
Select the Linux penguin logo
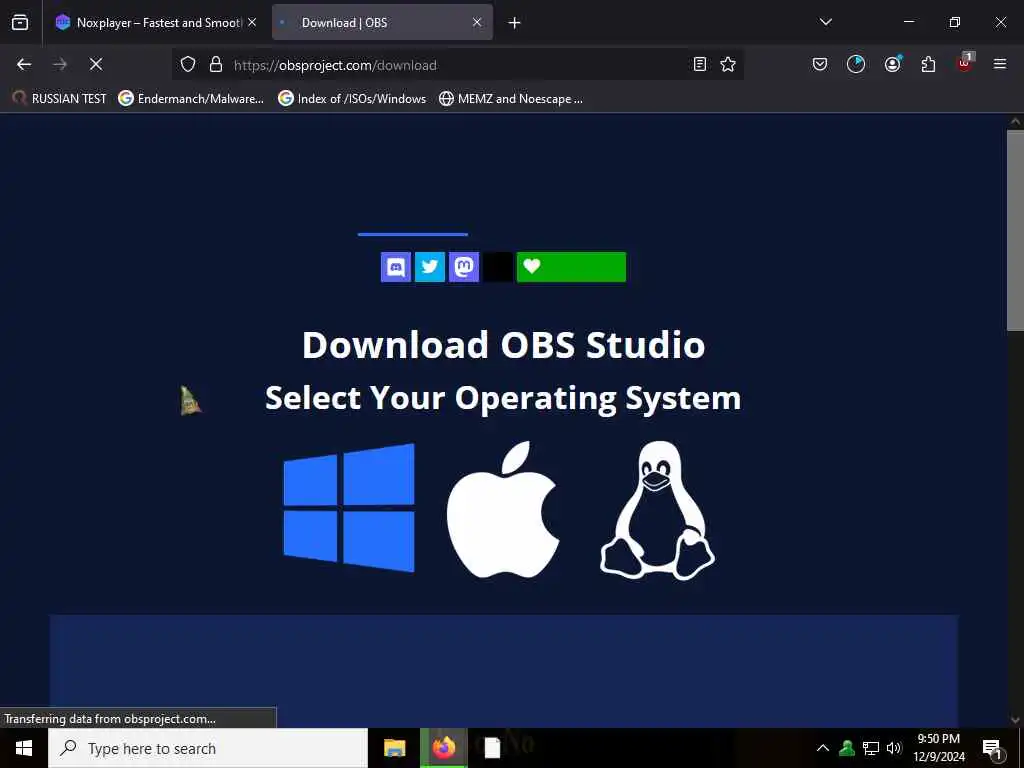pos(657,511)
